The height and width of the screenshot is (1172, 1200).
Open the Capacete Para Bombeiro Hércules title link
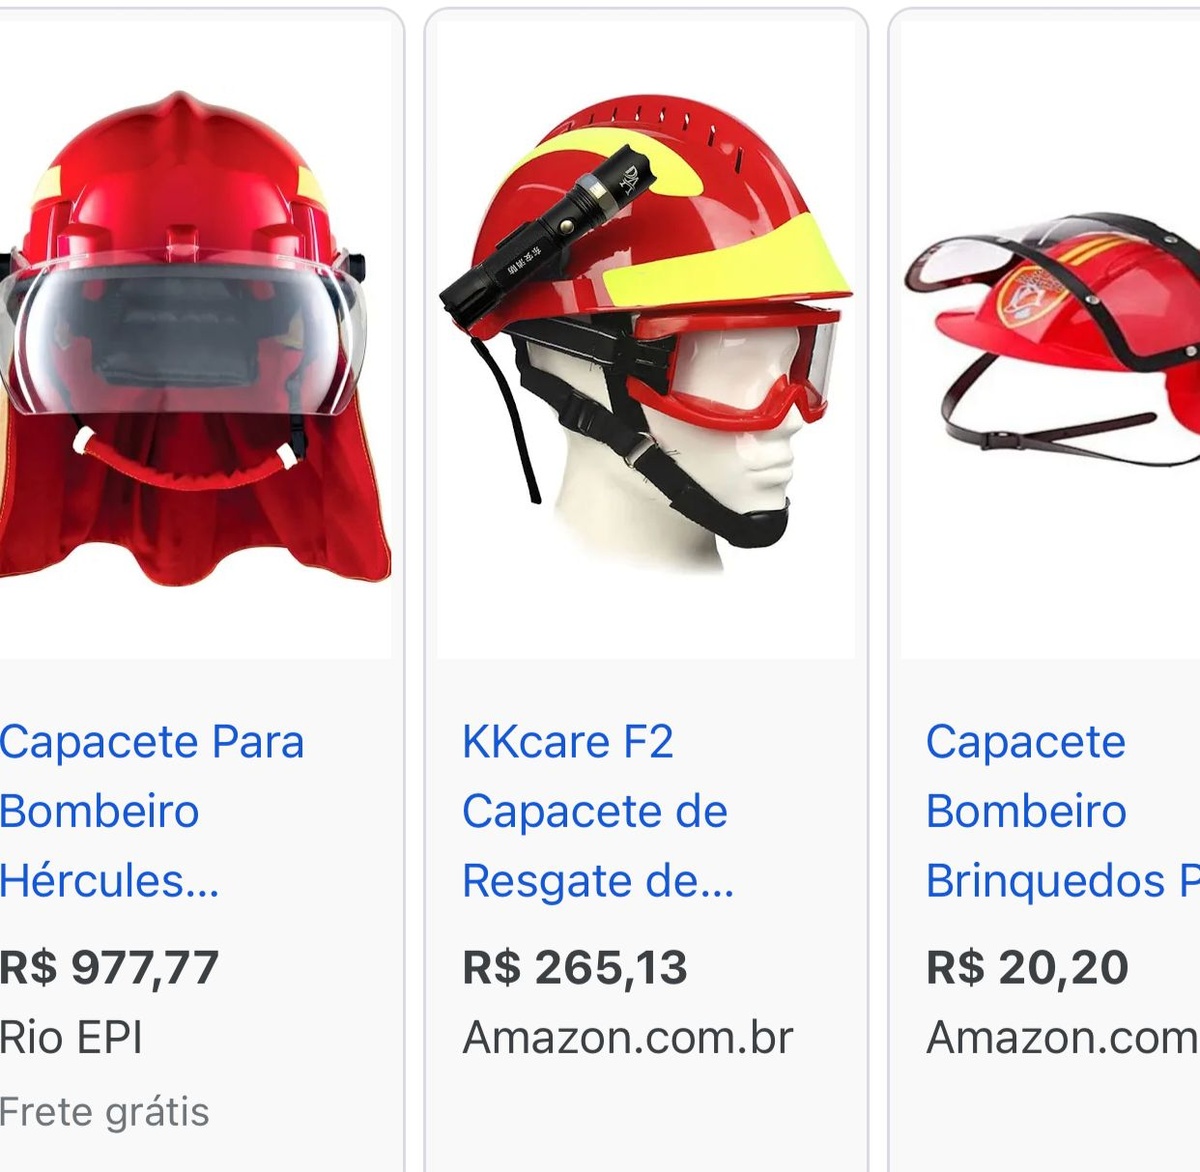point(151,811)
